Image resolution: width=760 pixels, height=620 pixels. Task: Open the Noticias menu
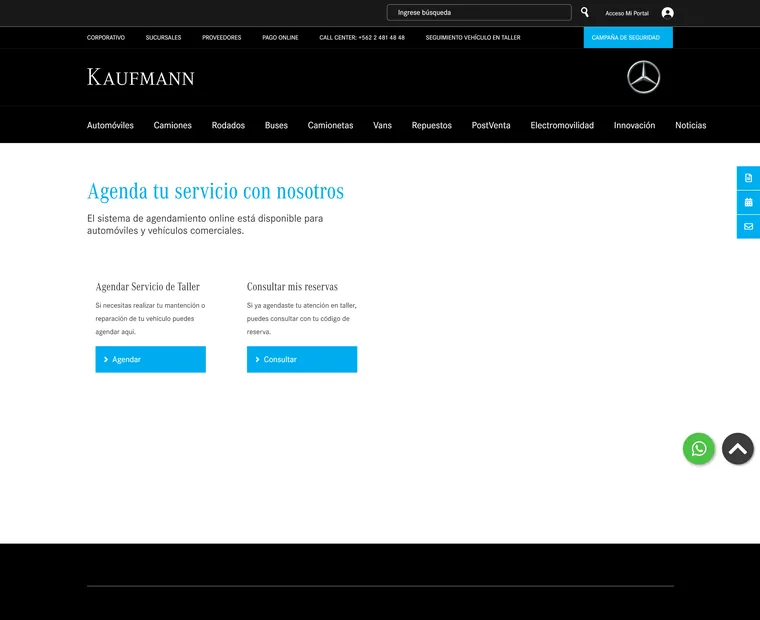point(691,125)
